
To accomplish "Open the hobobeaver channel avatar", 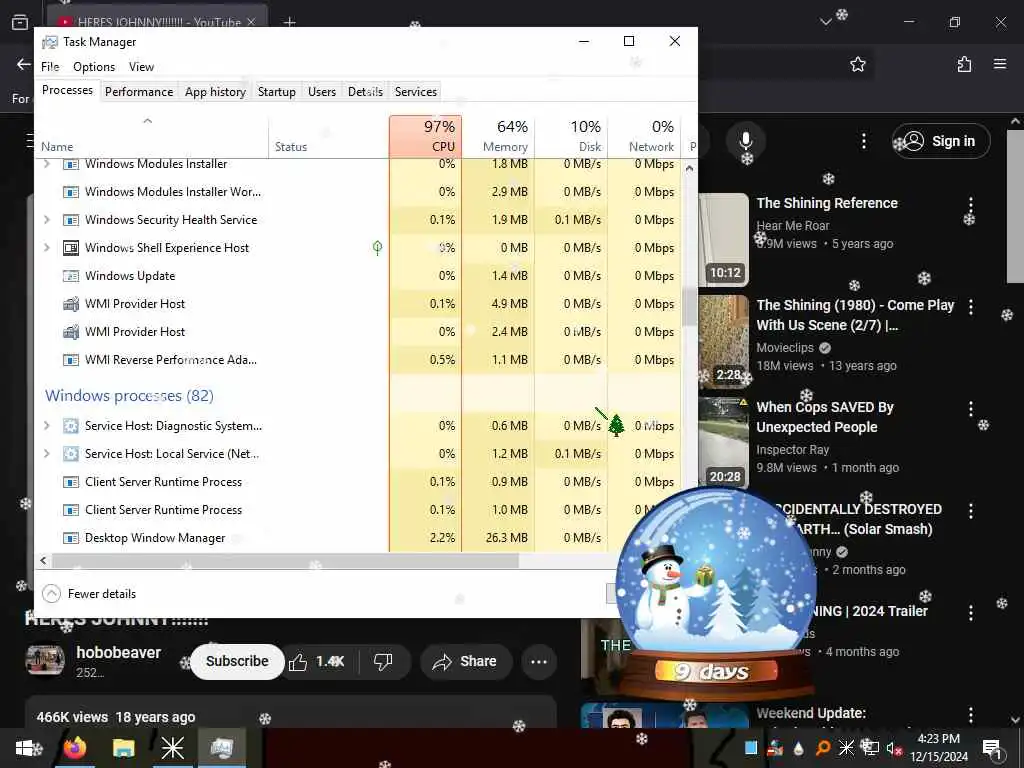I will [x=45, y=660].
